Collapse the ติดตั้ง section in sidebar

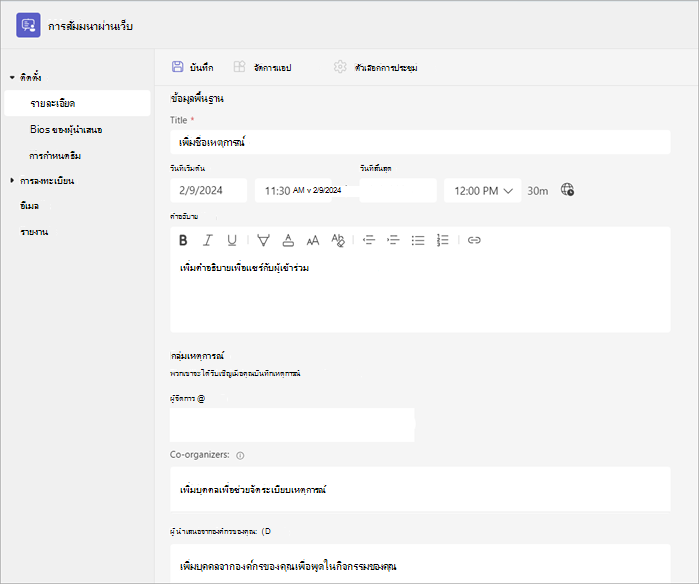click(x=12, y=78)
